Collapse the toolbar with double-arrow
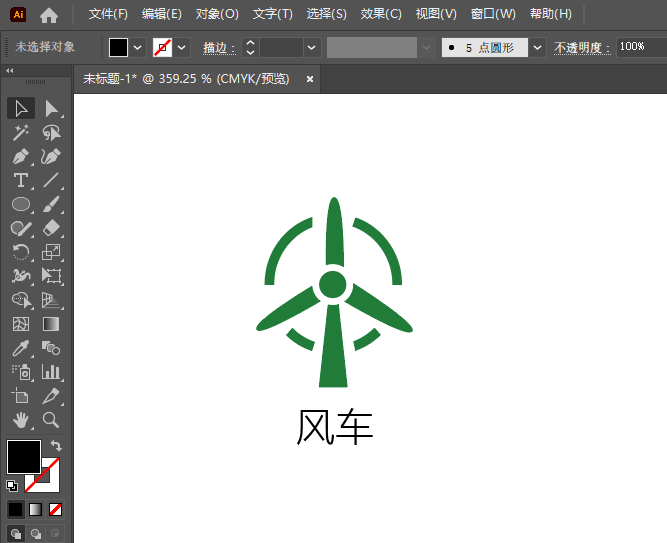 pos(10,71)
